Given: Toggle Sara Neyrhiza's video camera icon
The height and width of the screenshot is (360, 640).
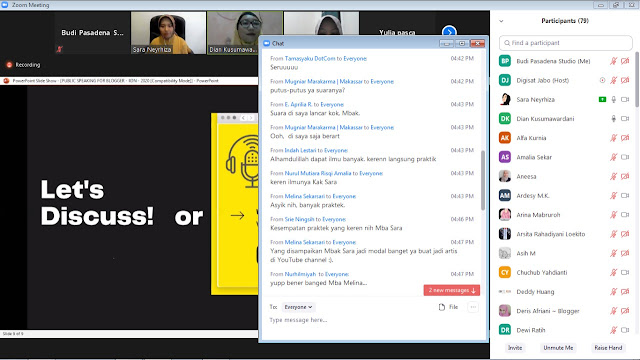Looking at the screenshot, I should pos(625,99).
